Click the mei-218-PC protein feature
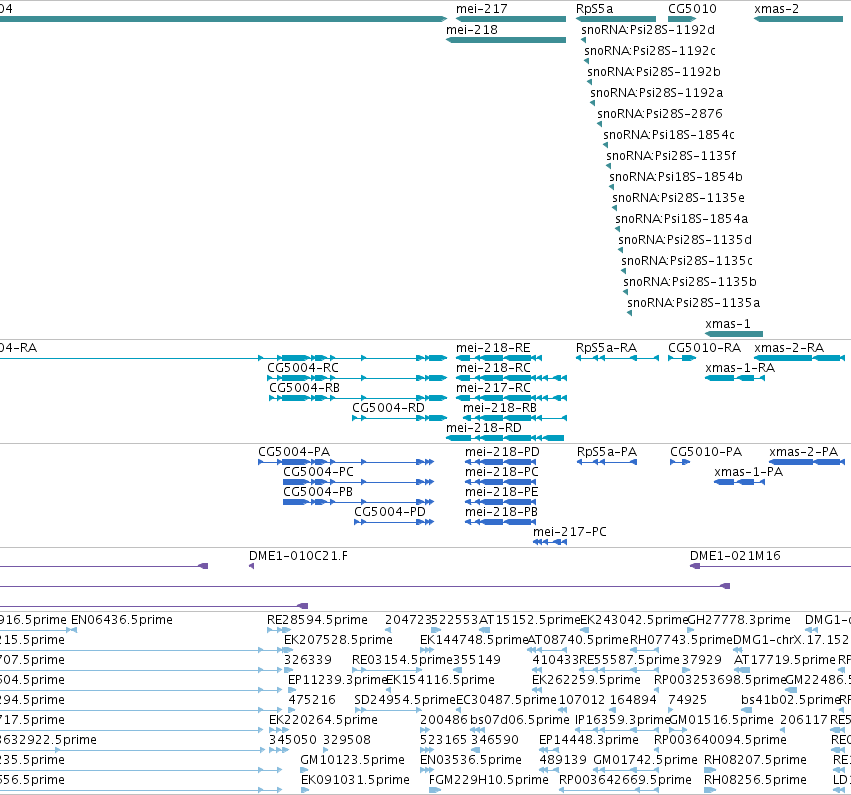Viewport: 851px width, 795px height. pyautogui.click(x=501, y=482)
